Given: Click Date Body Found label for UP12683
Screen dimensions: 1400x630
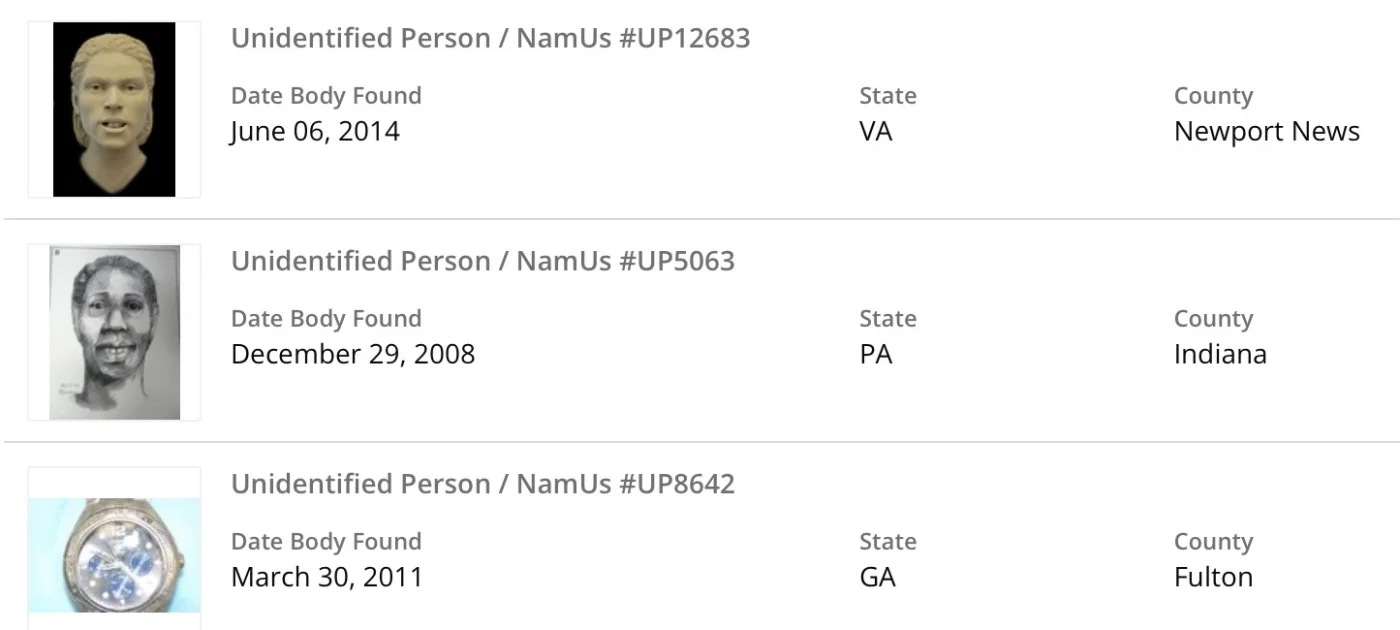Looking at the screenshot, I should coord(326,96).
